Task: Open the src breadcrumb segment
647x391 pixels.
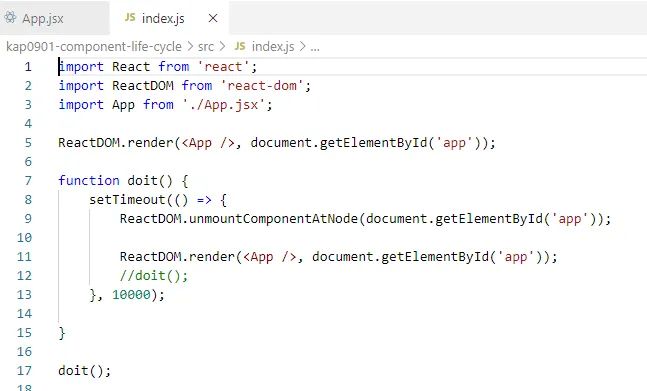Action: click(206, 47)
